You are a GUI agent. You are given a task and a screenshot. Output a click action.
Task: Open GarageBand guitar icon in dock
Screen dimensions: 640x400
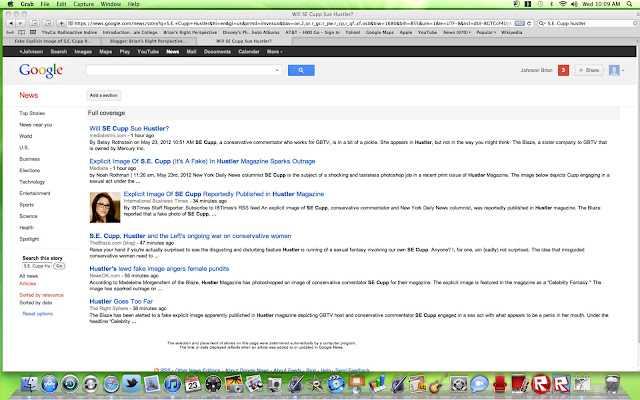tap(438, 384)
